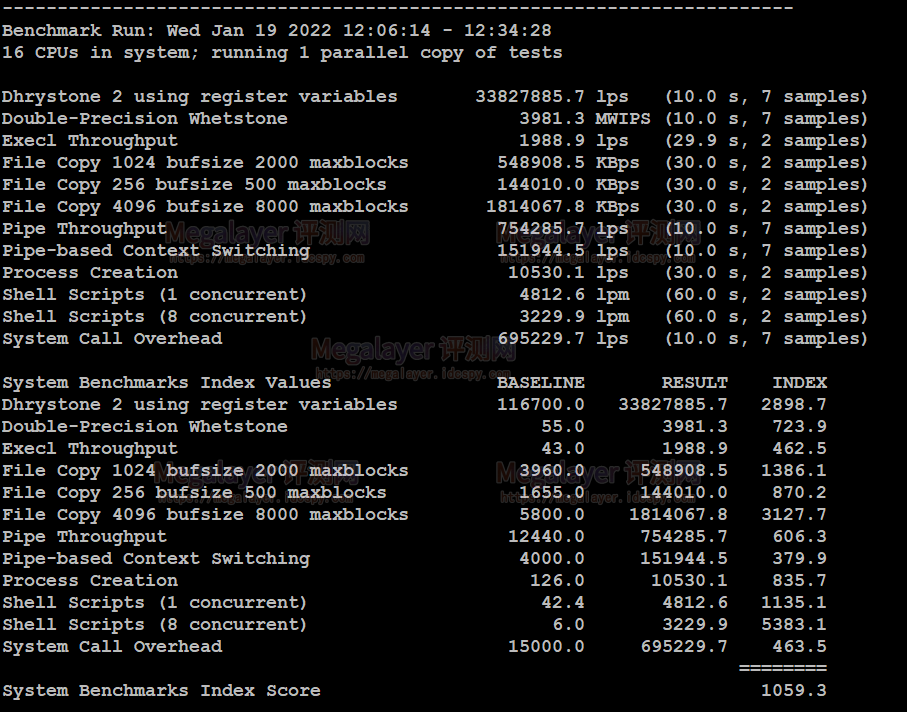Click Whetstone index 723.9
This screenshot has width=907, height=712.
(x=799, y=426)
